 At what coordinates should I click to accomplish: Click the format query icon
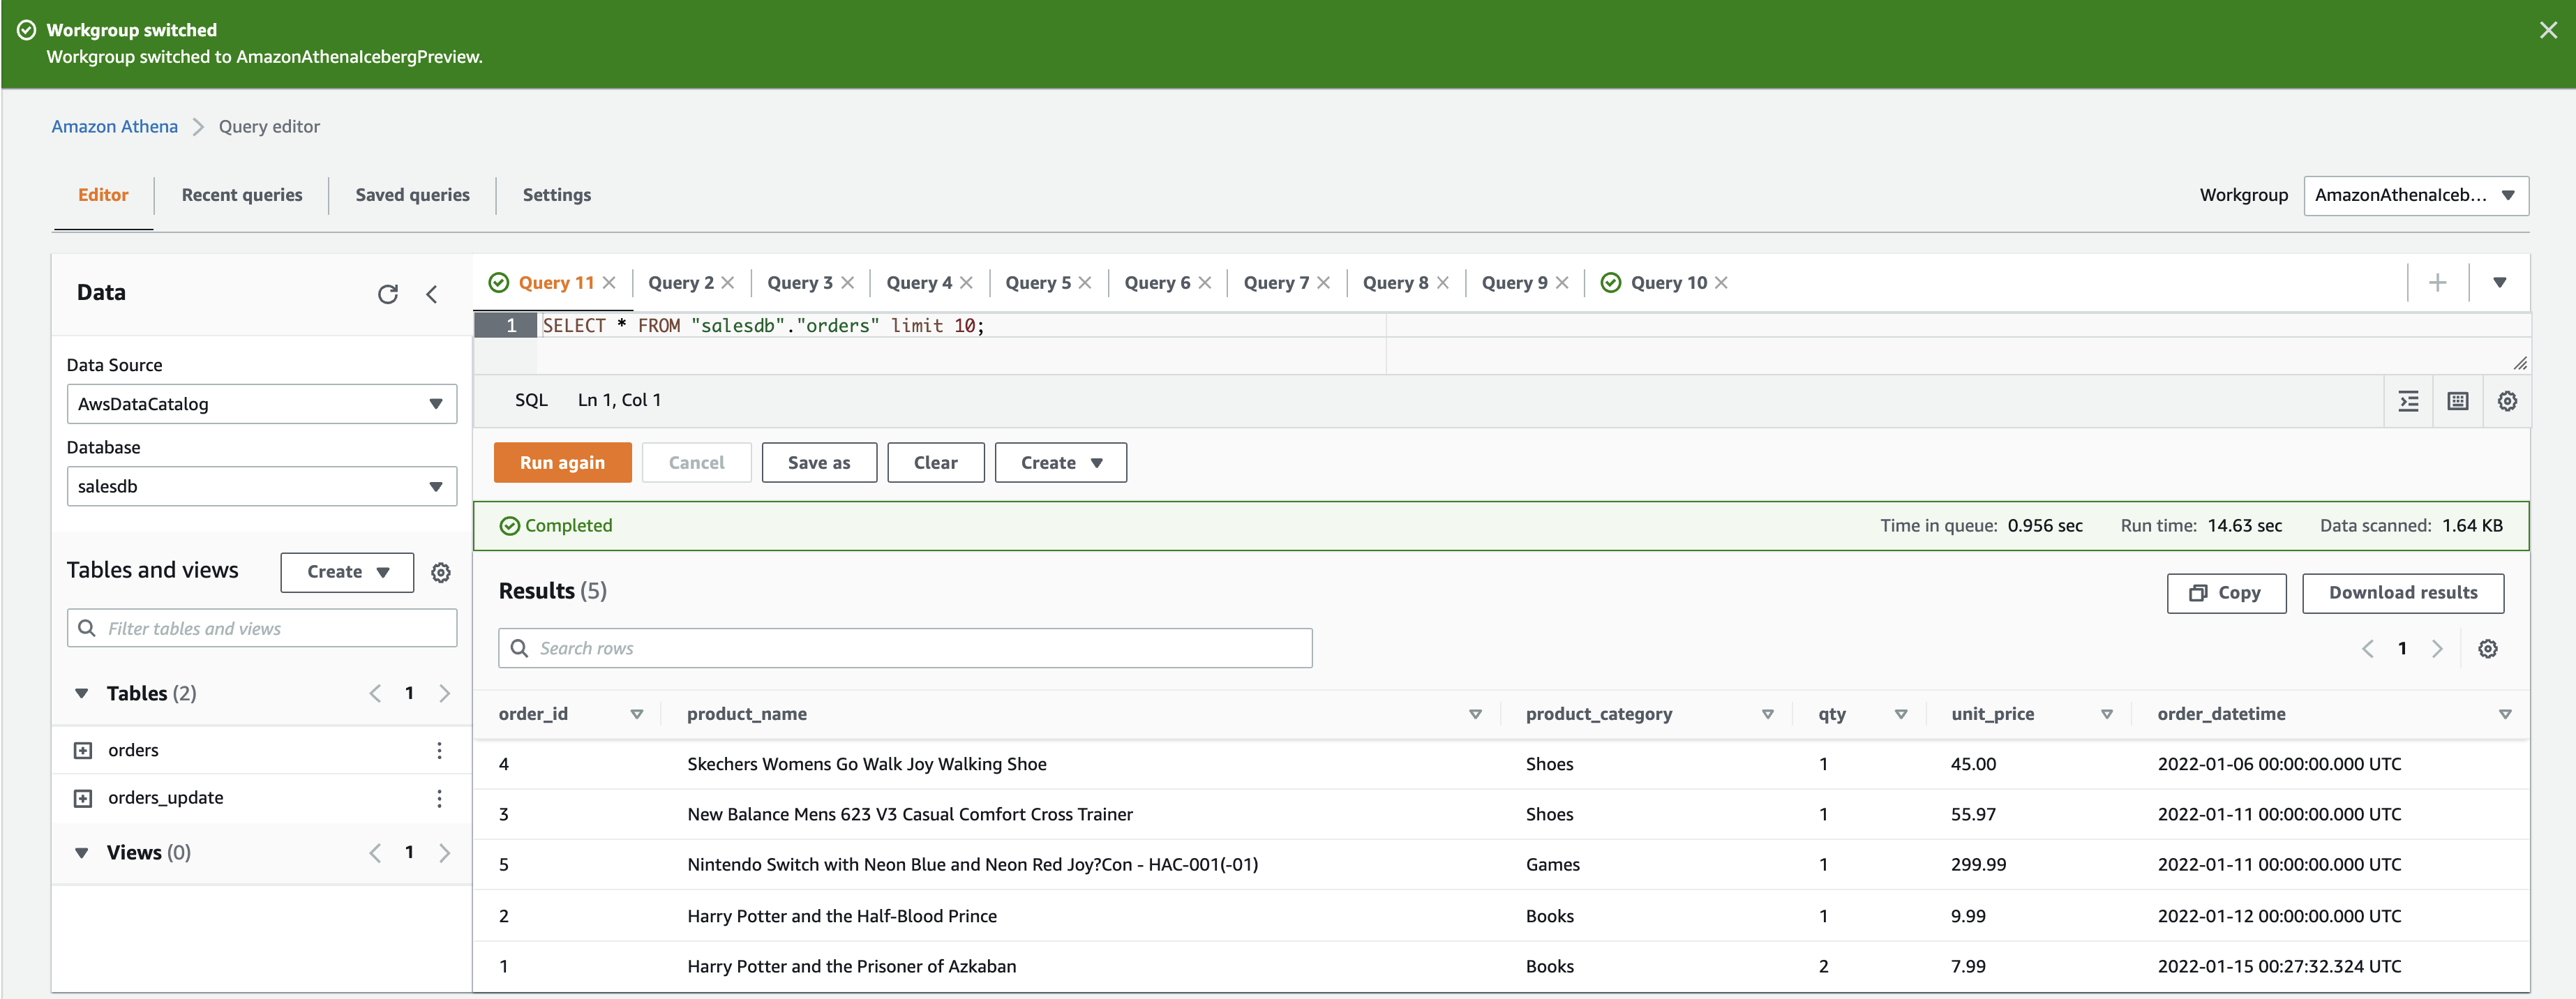[x=2409, y=401]
